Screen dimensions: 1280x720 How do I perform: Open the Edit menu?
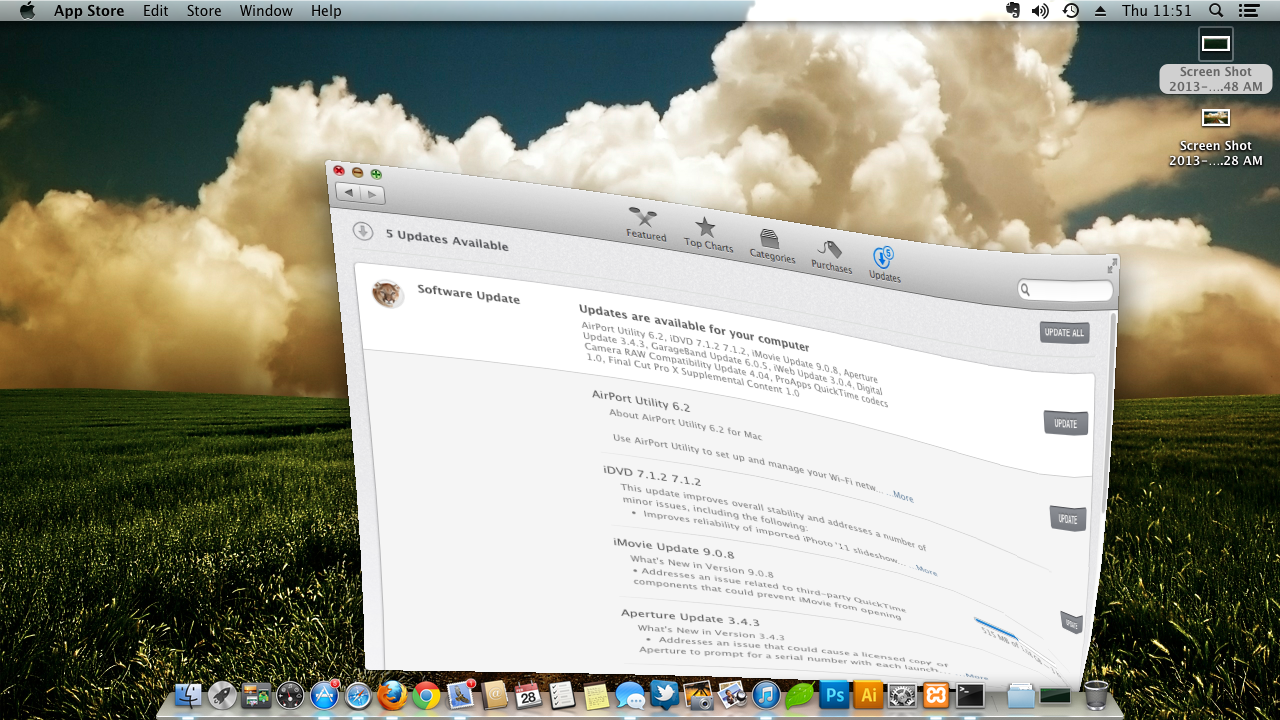155,11
